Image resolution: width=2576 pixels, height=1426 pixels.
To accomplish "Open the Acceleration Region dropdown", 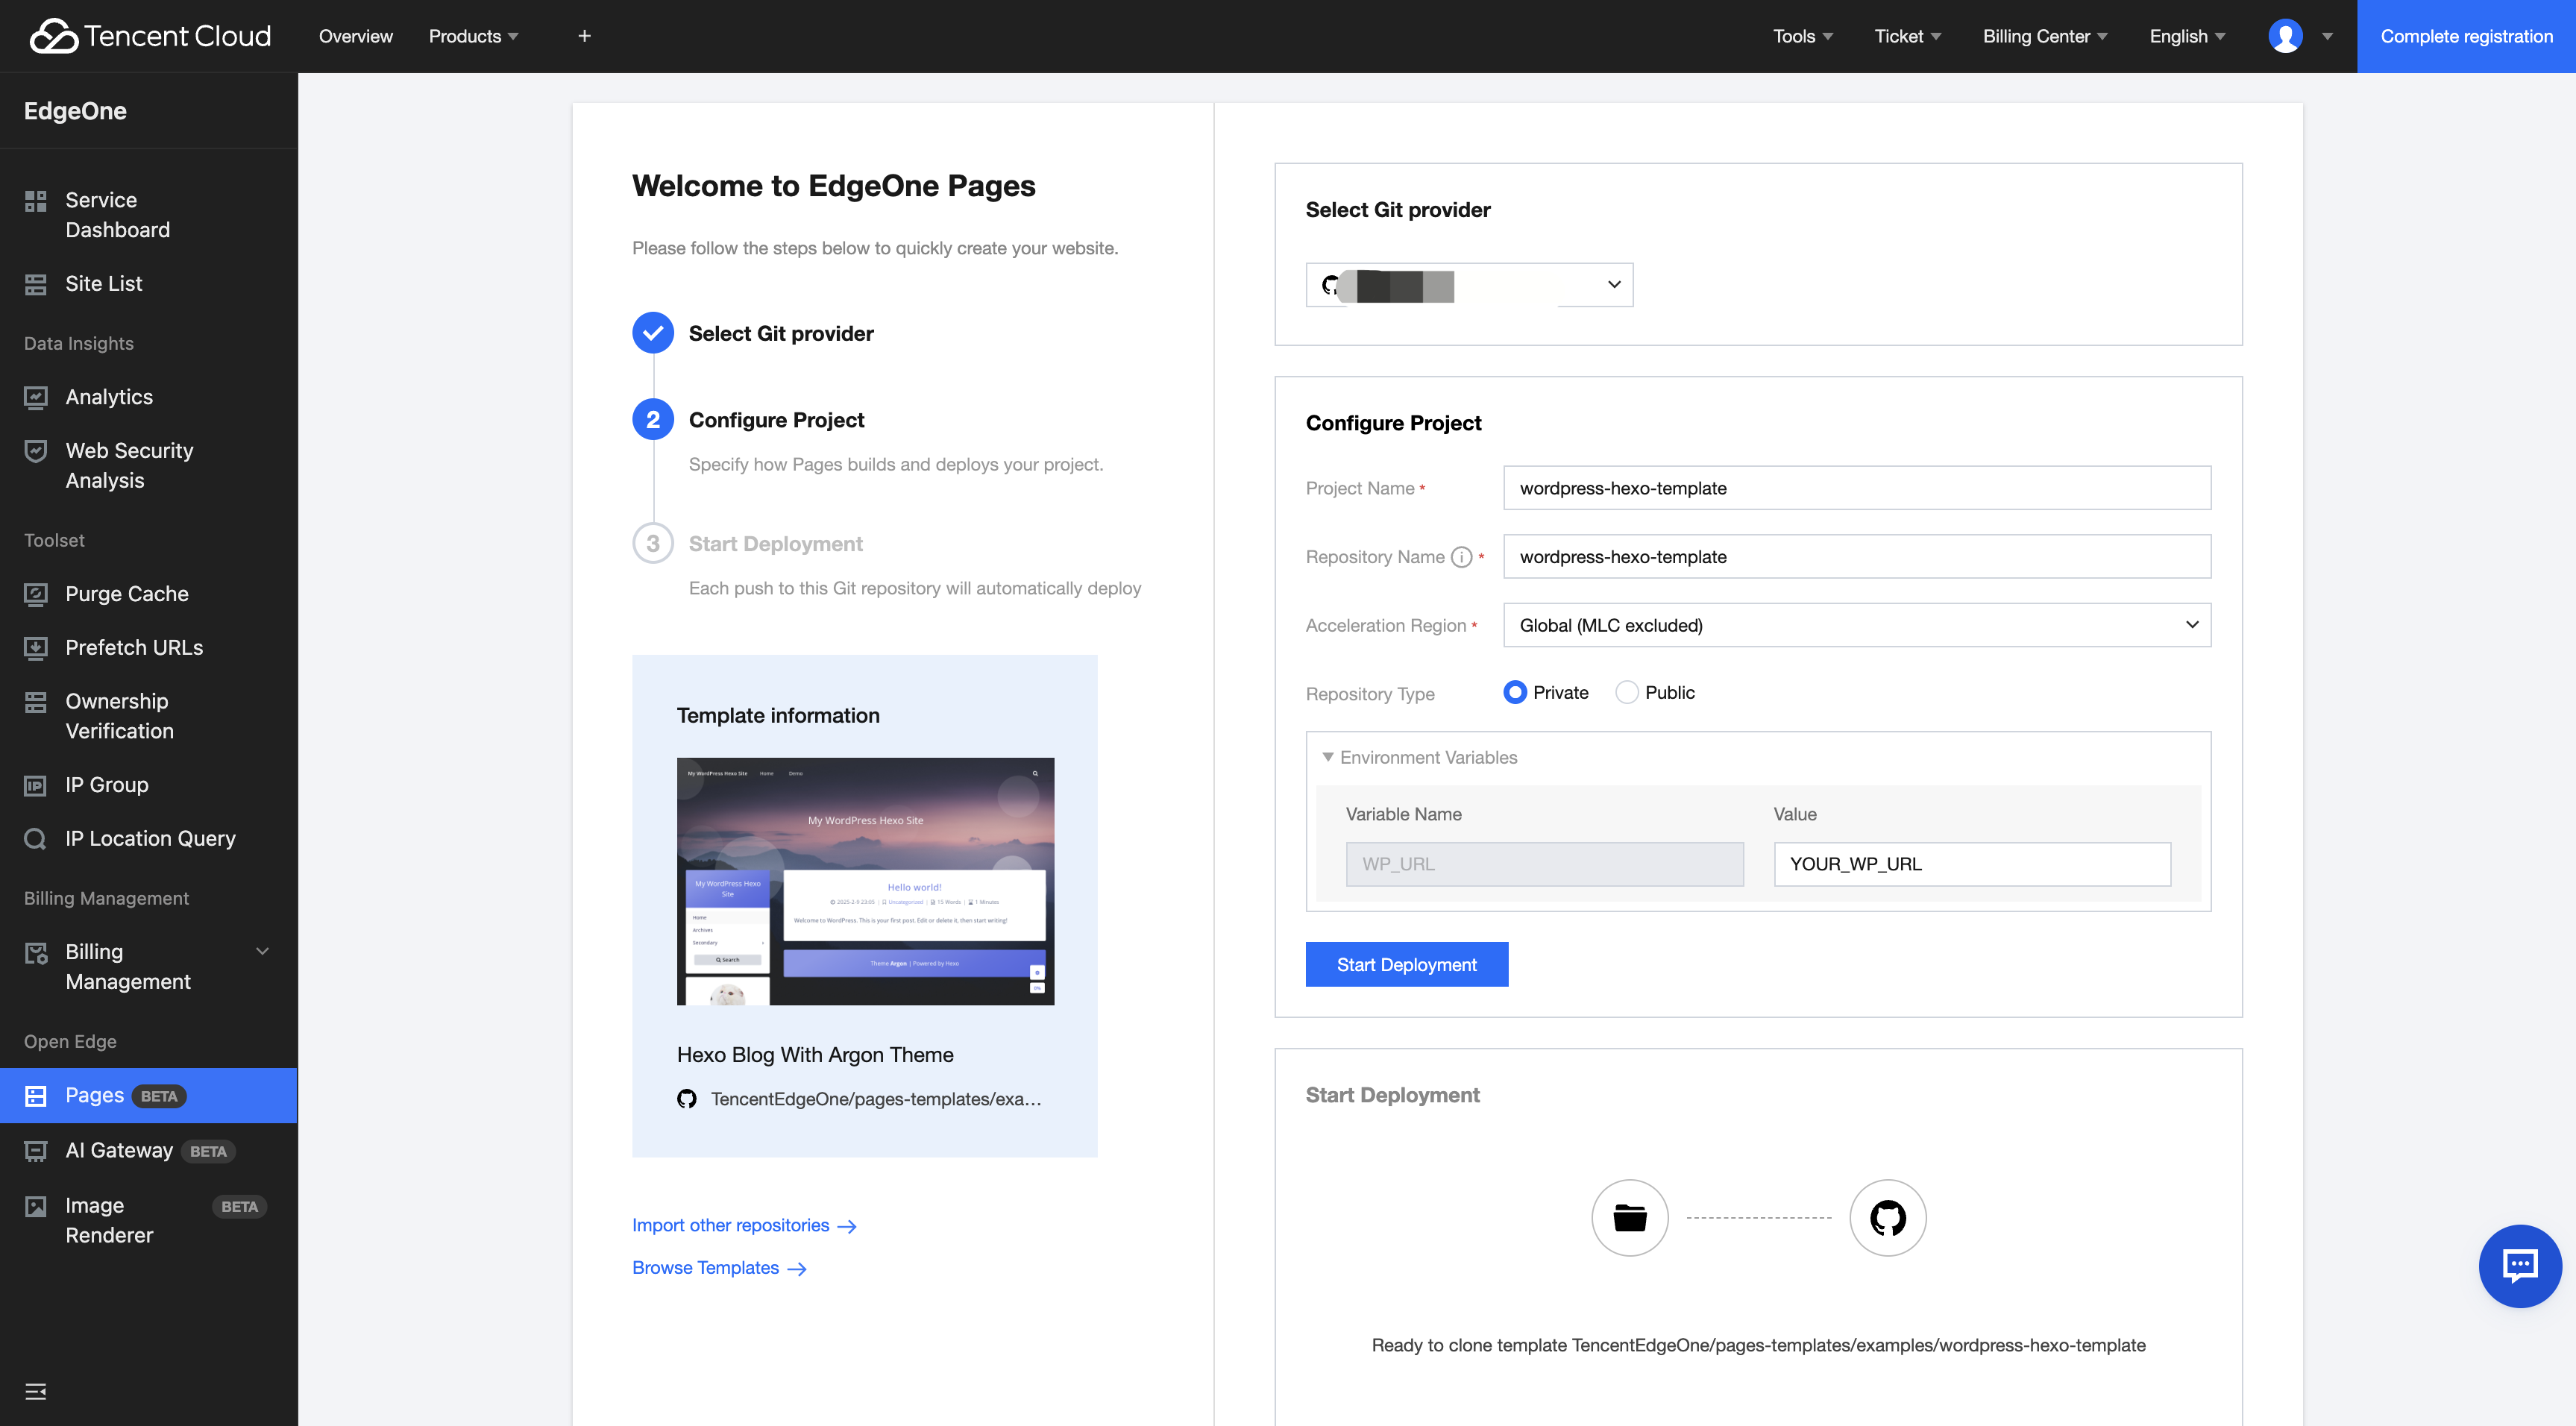I will pos(1857,625).
